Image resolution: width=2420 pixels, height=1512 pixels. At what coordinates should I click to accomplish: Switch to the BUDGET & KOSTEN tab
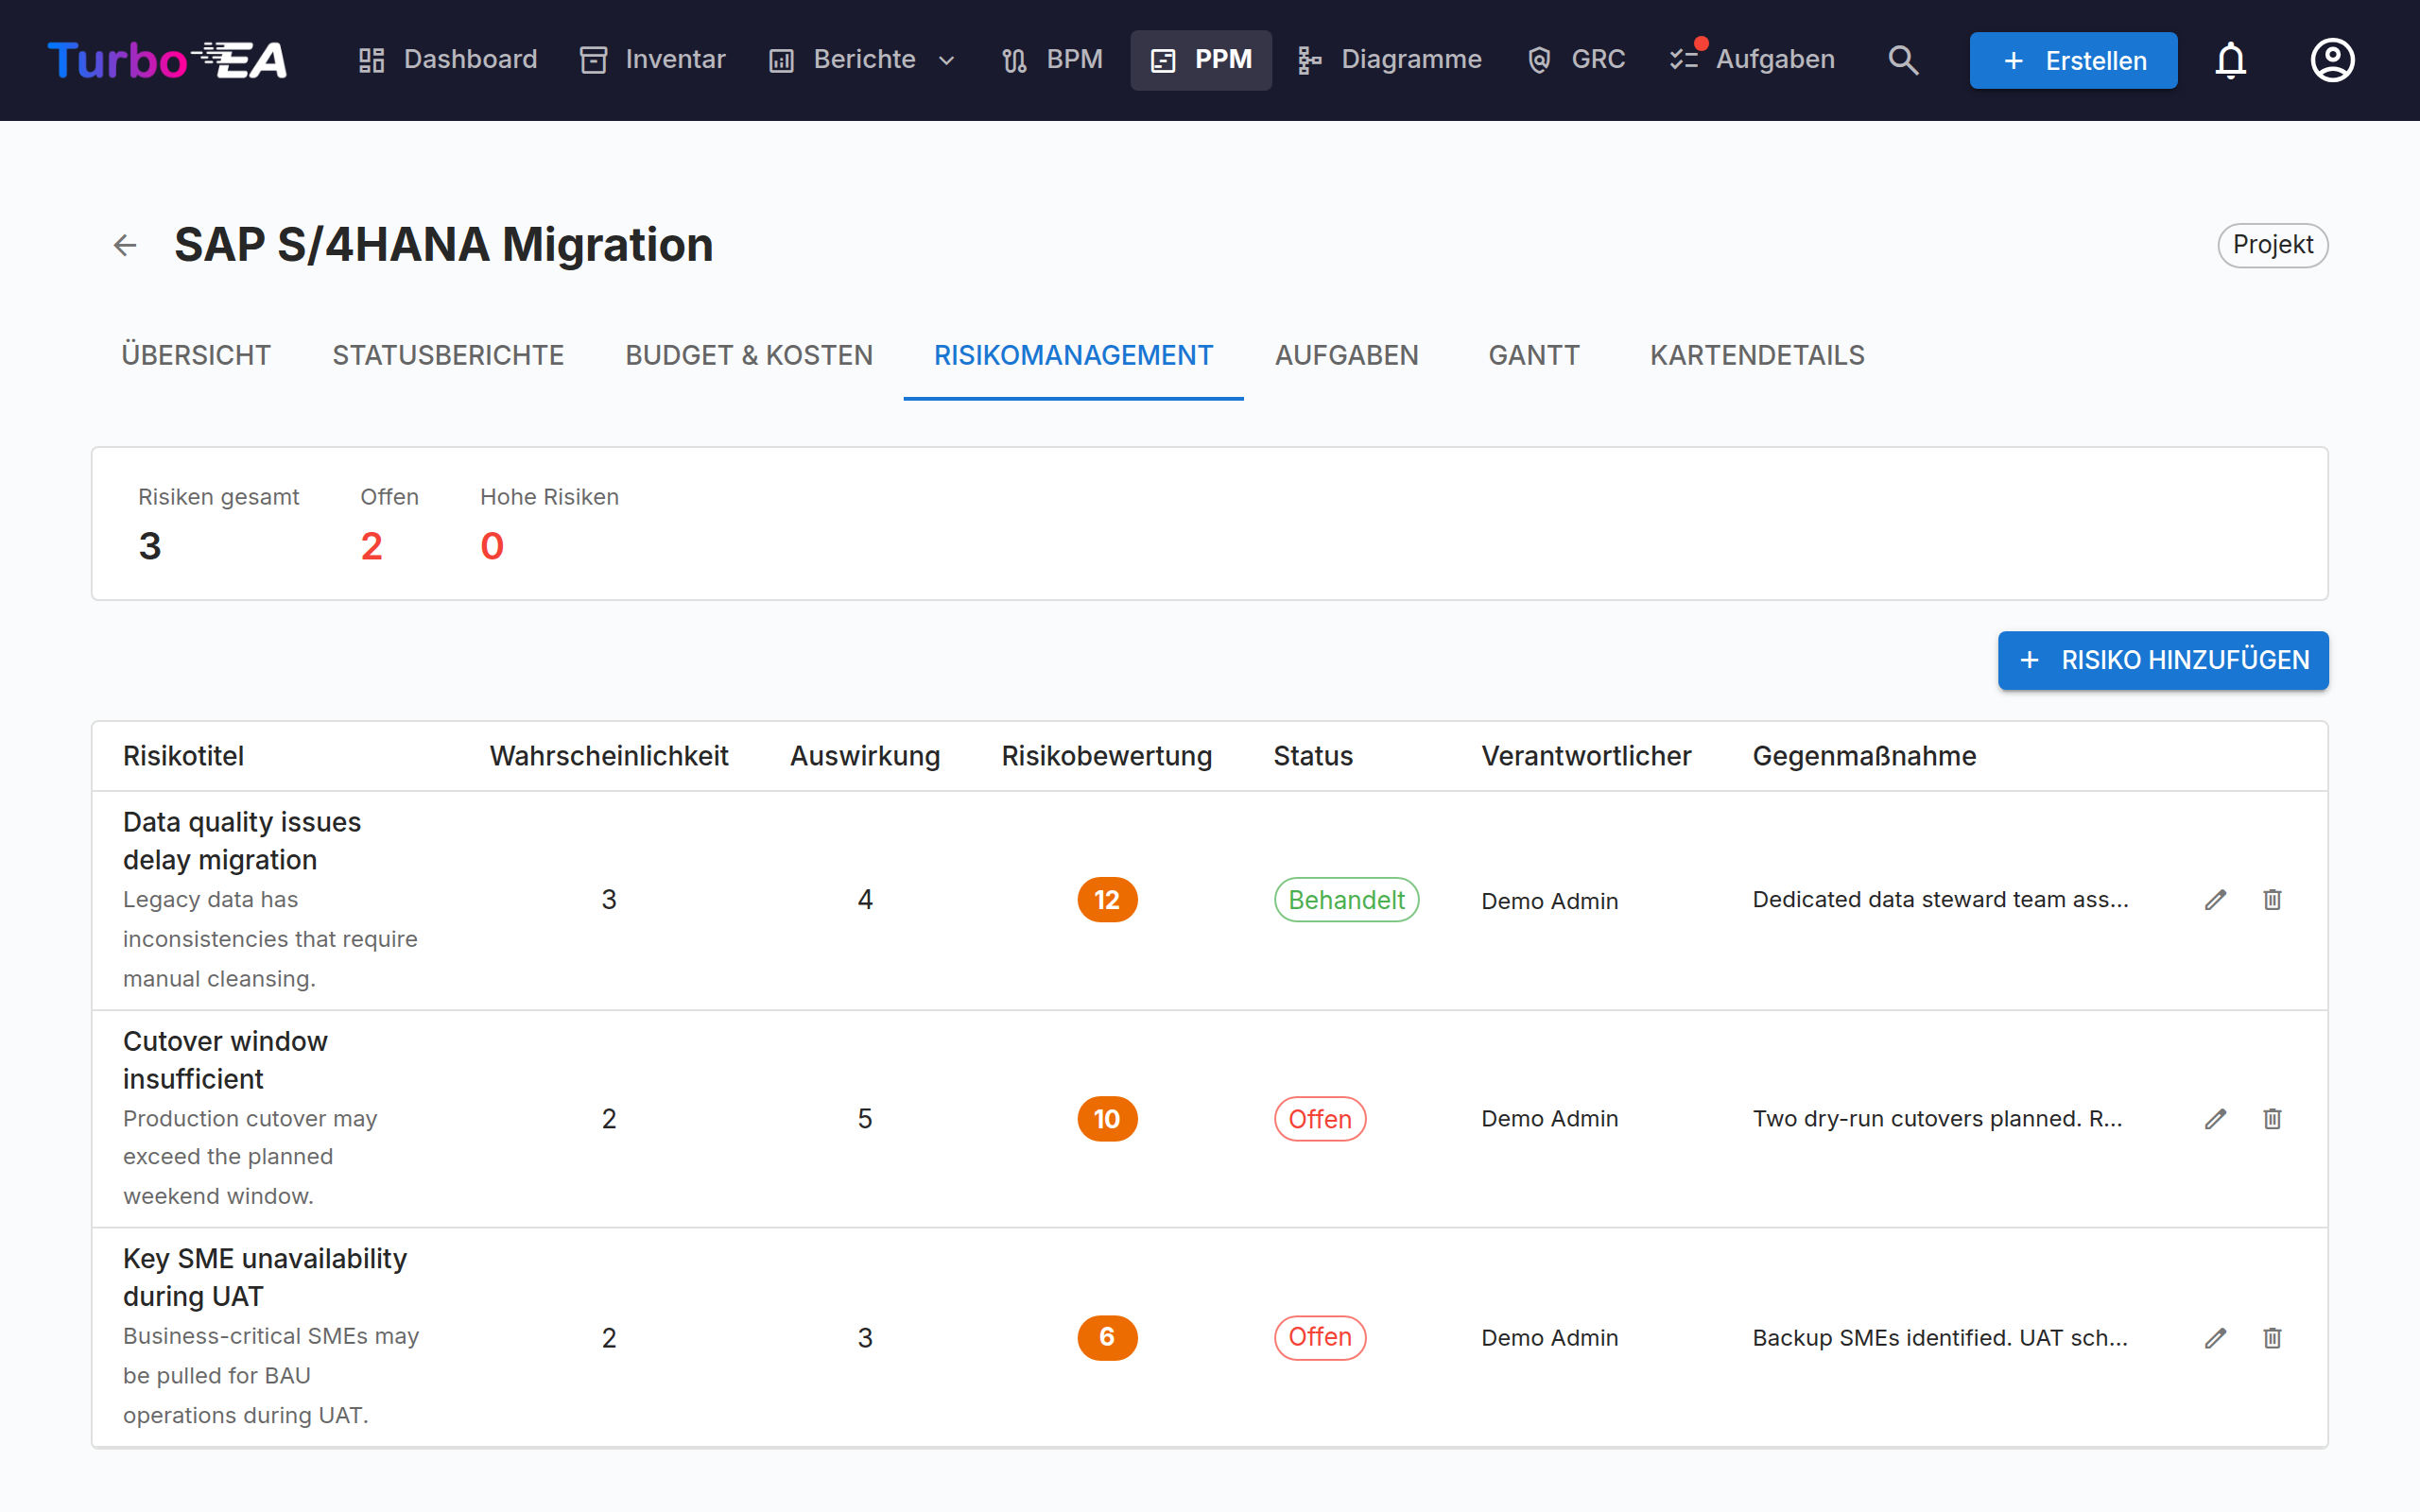[x=749, y=355]
